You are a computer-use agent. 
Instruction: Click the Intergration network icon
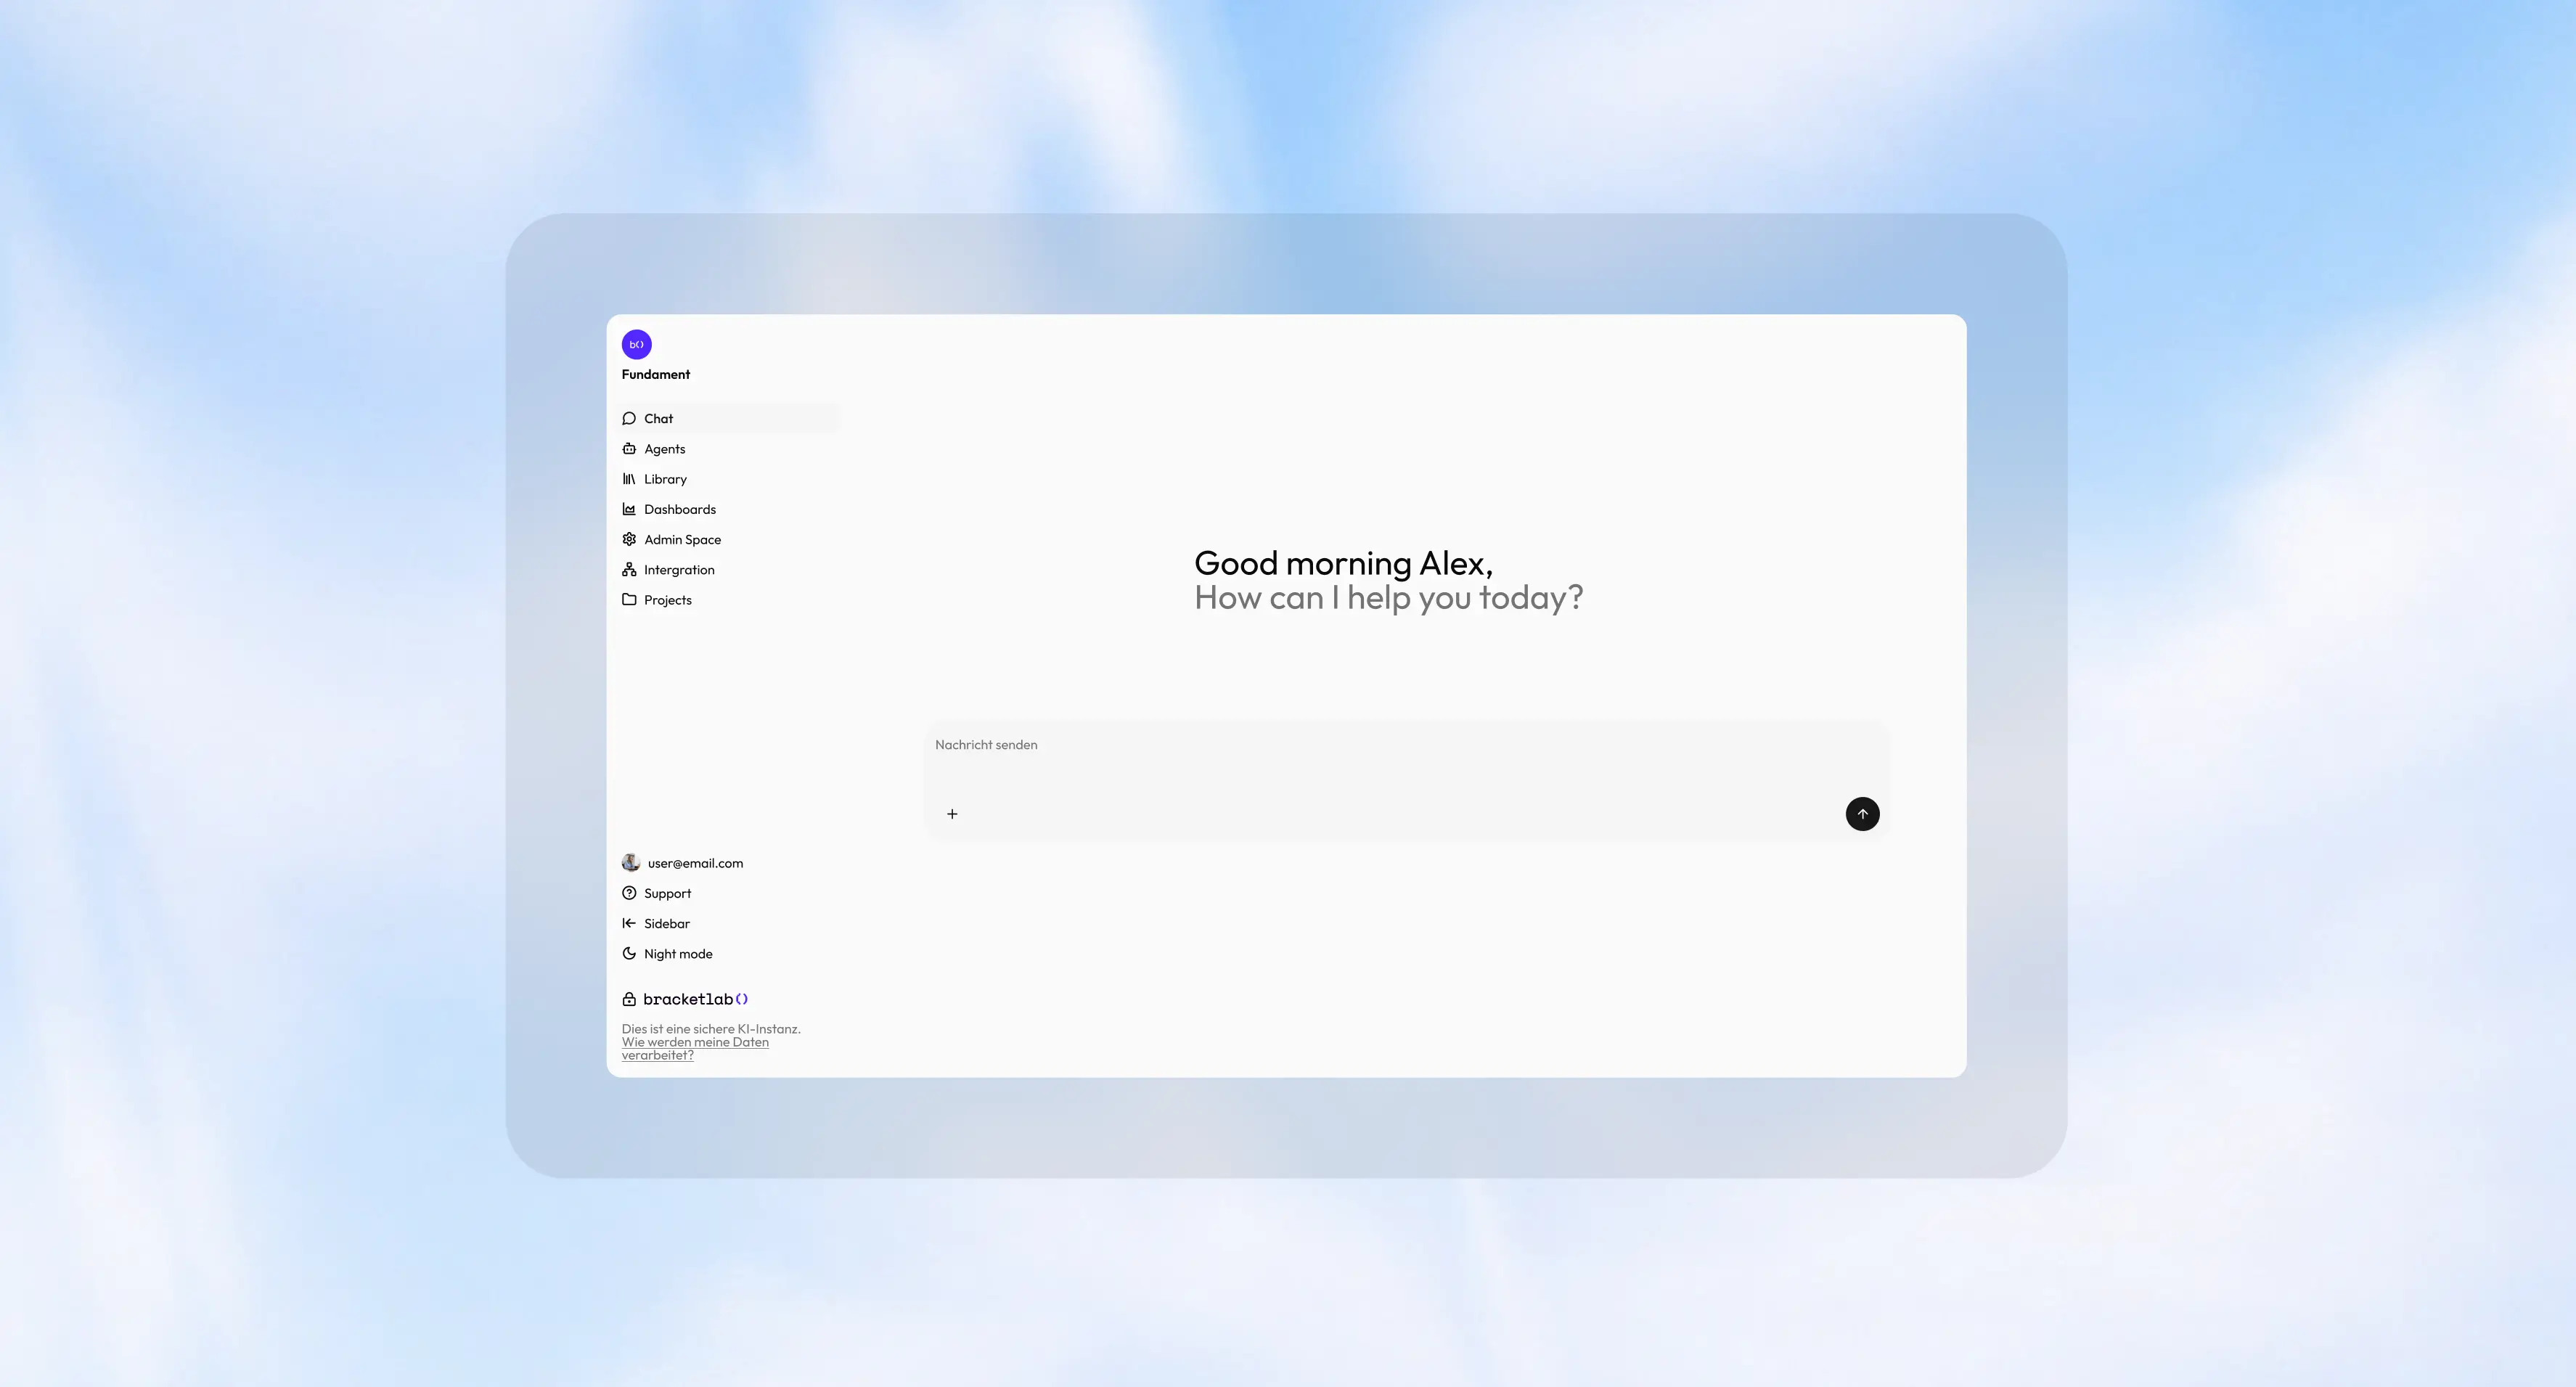tap(629, 569)
